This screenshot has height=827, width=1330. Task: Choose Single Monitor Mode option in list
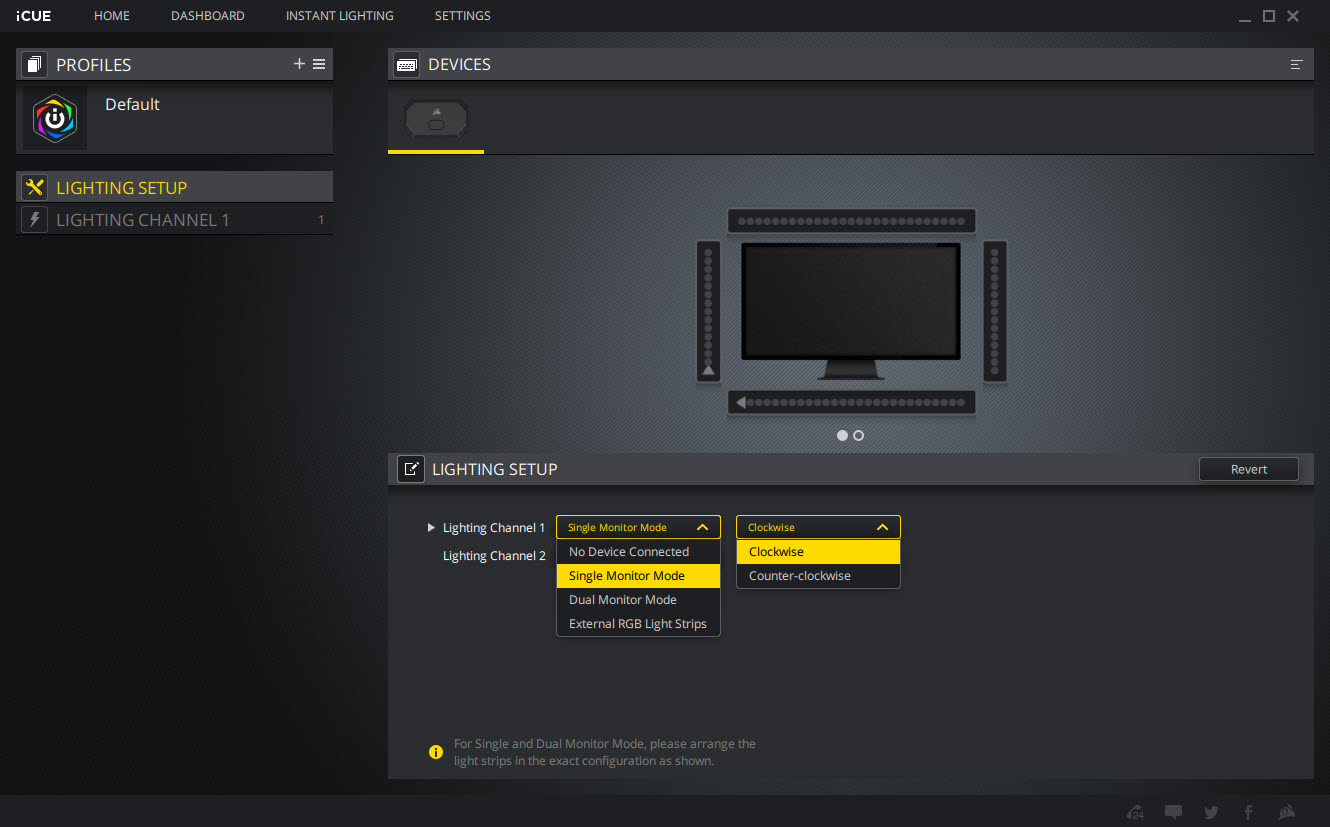pos(638,576)
